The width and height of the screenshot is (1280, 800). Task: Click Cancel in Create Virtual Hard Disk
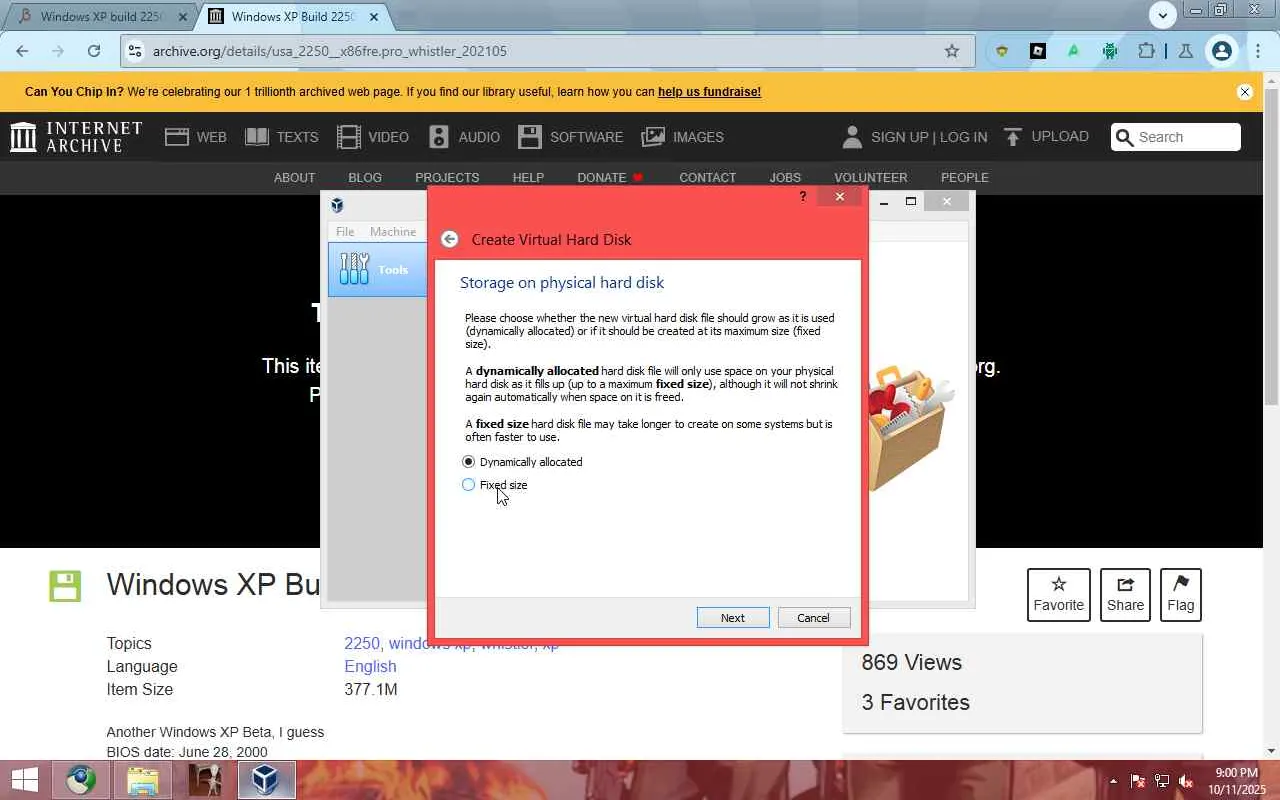click(813, 618)
